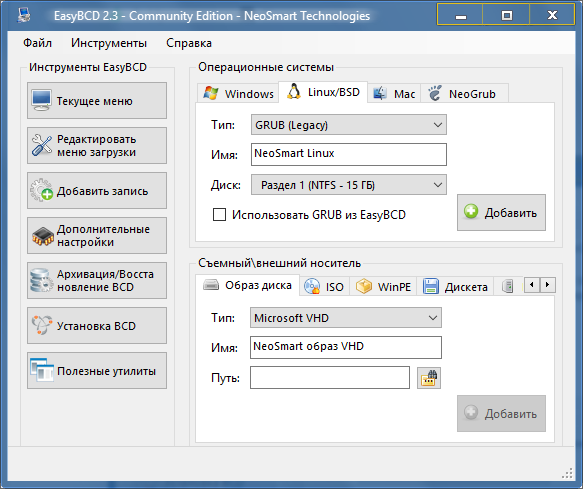
Task: Switch to the Windows tab
Action: [238, 93]
